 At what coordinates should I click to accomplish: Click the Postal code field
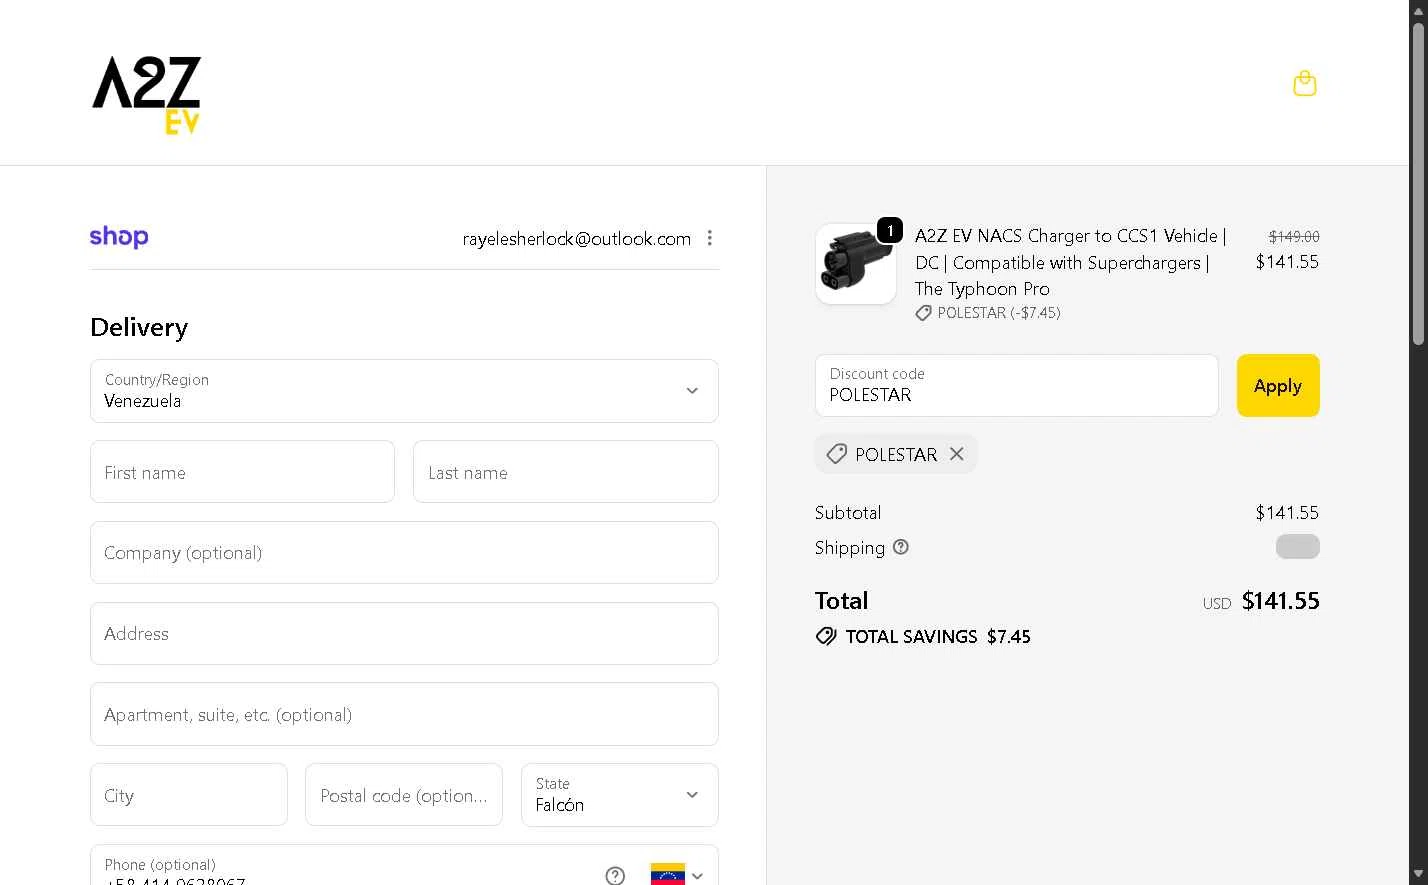pyautogui.click(x=404, y=795)
